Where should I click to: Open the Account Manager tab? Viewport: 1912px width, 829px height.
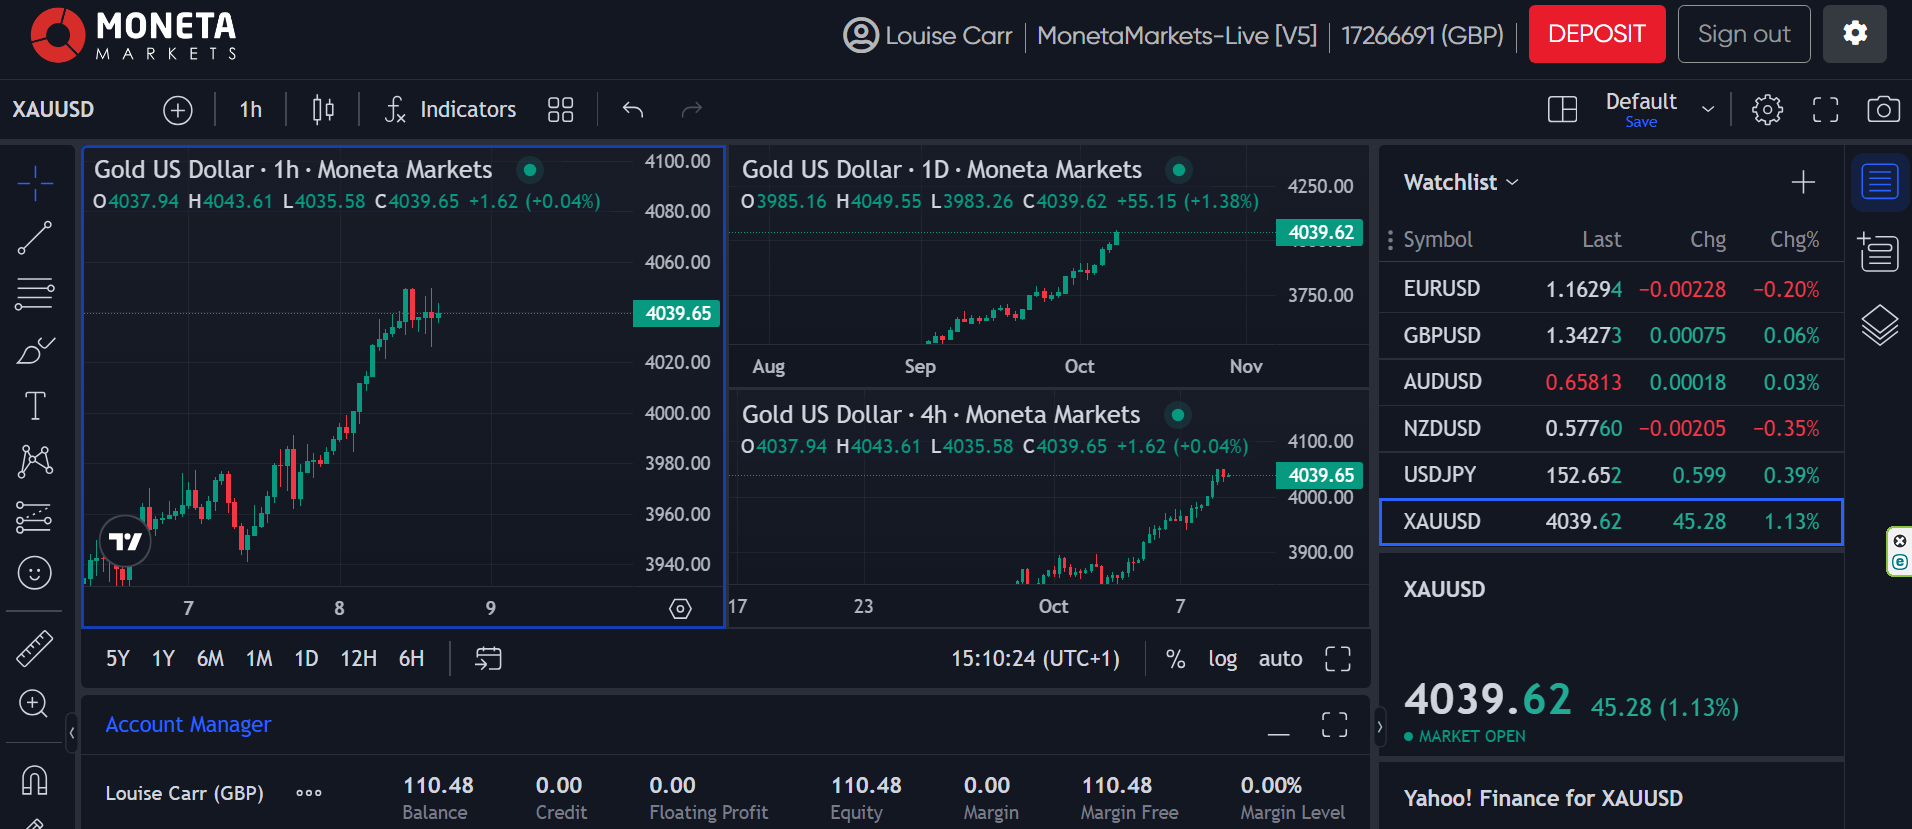click(188, 724)
